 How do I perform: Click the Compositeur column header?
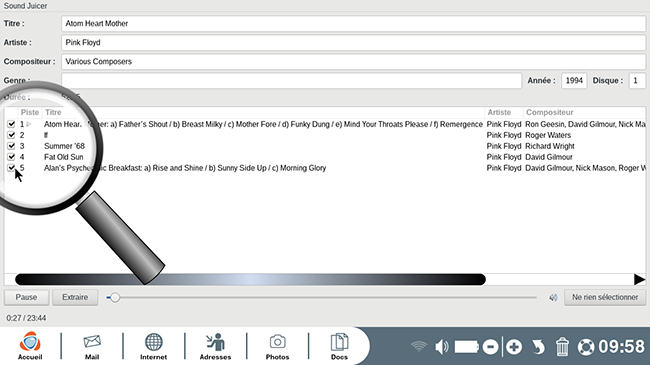pos(550,112)
